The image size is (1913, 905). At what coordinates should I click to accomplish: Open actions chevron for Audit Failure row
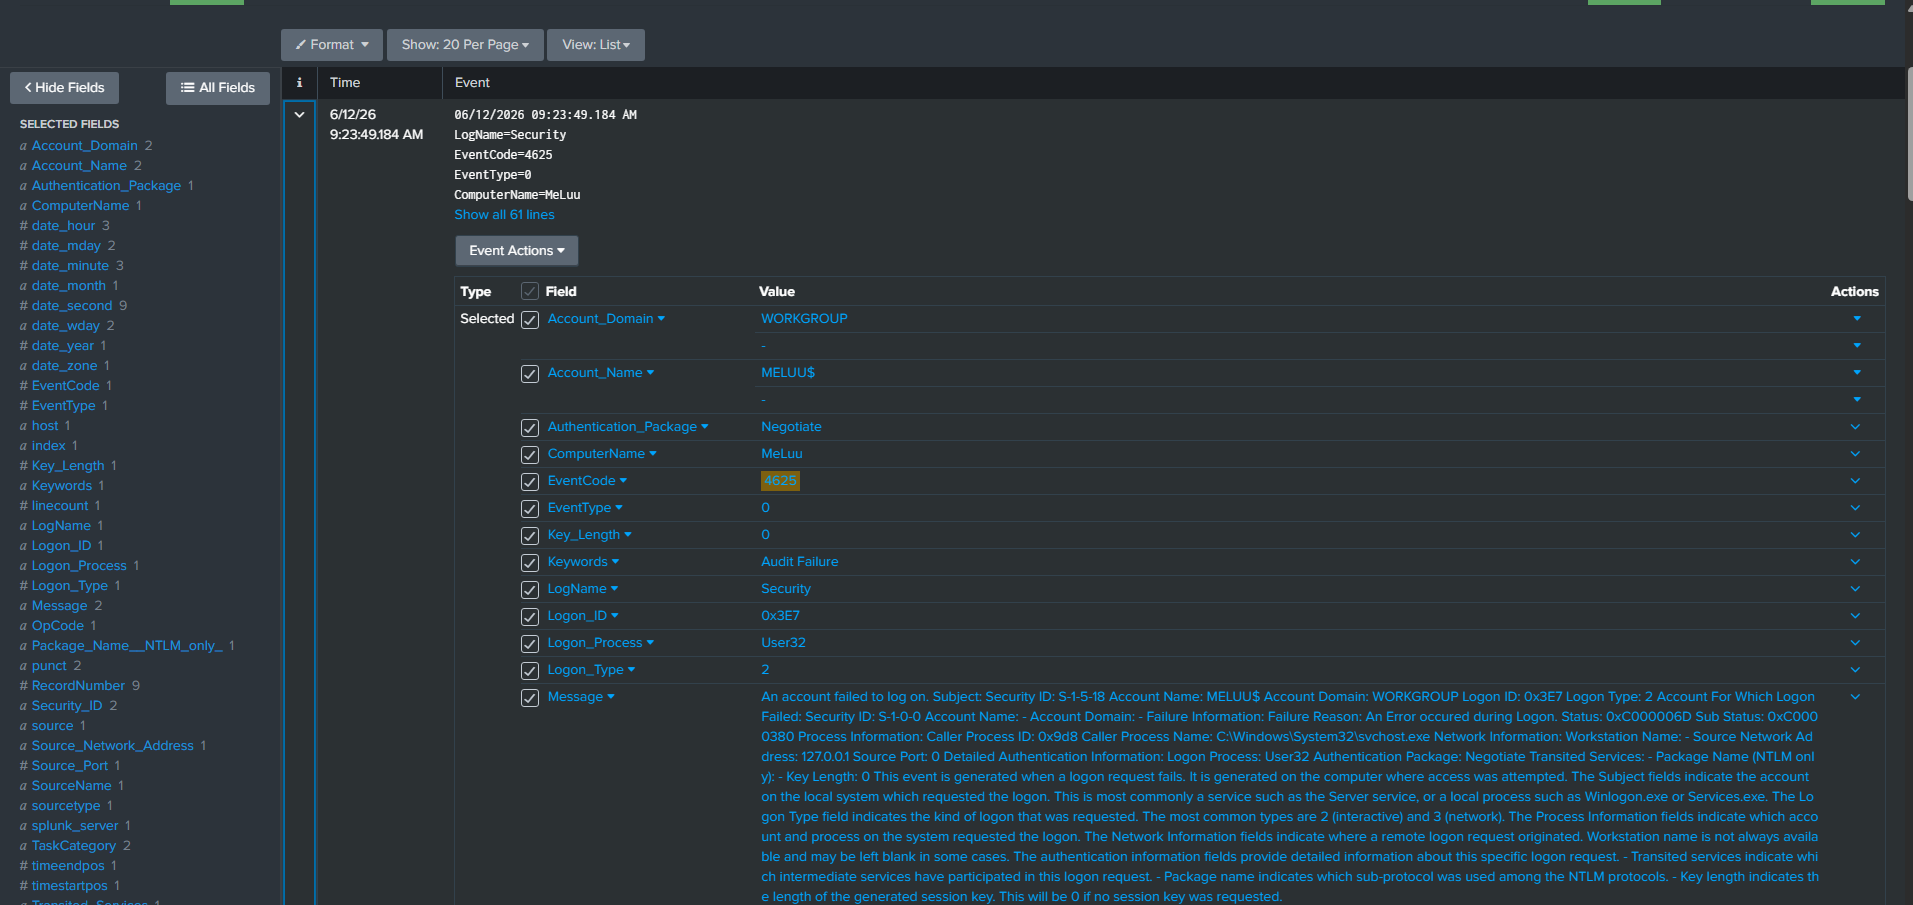pos(1856,562)
